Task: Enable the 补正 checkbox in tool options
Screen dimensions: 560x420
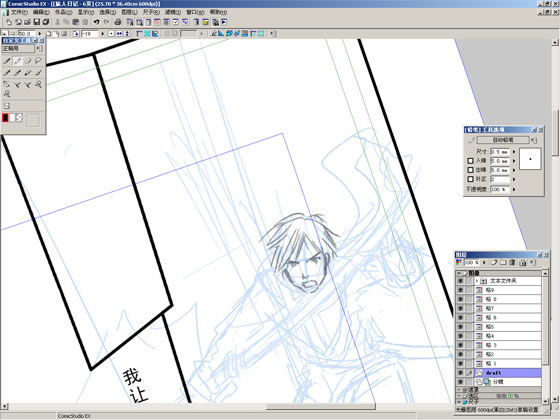Action: tap(470, 179)
